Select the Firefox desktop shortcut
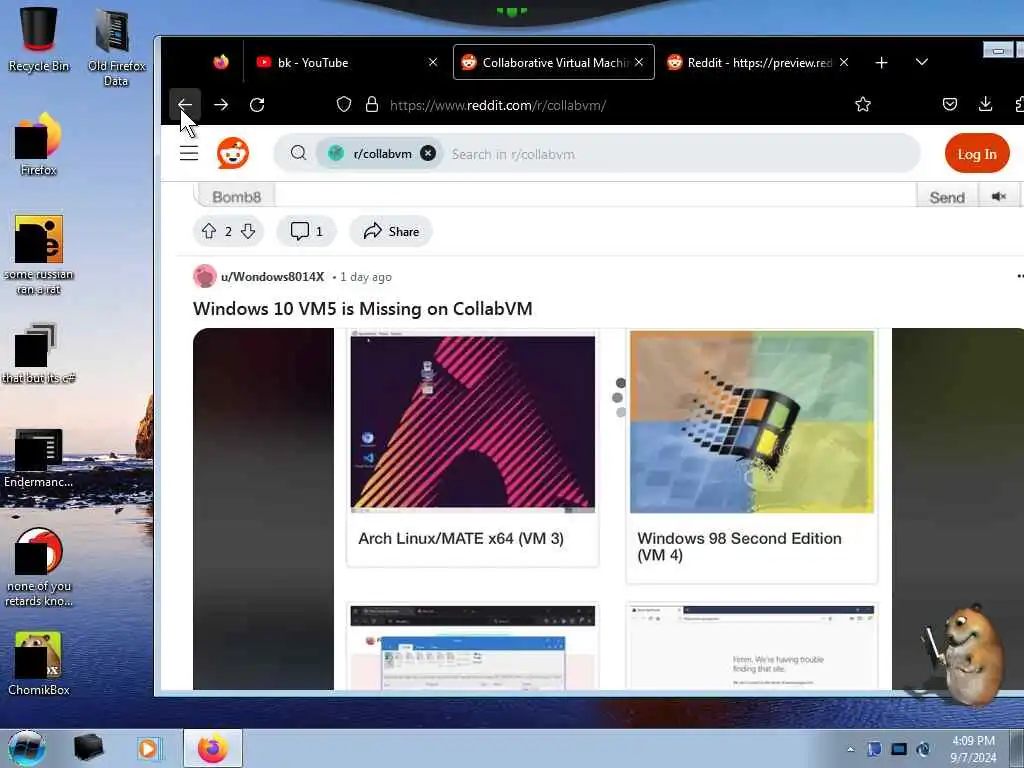This screenshot has width=1024, height=768. point(39,144)
